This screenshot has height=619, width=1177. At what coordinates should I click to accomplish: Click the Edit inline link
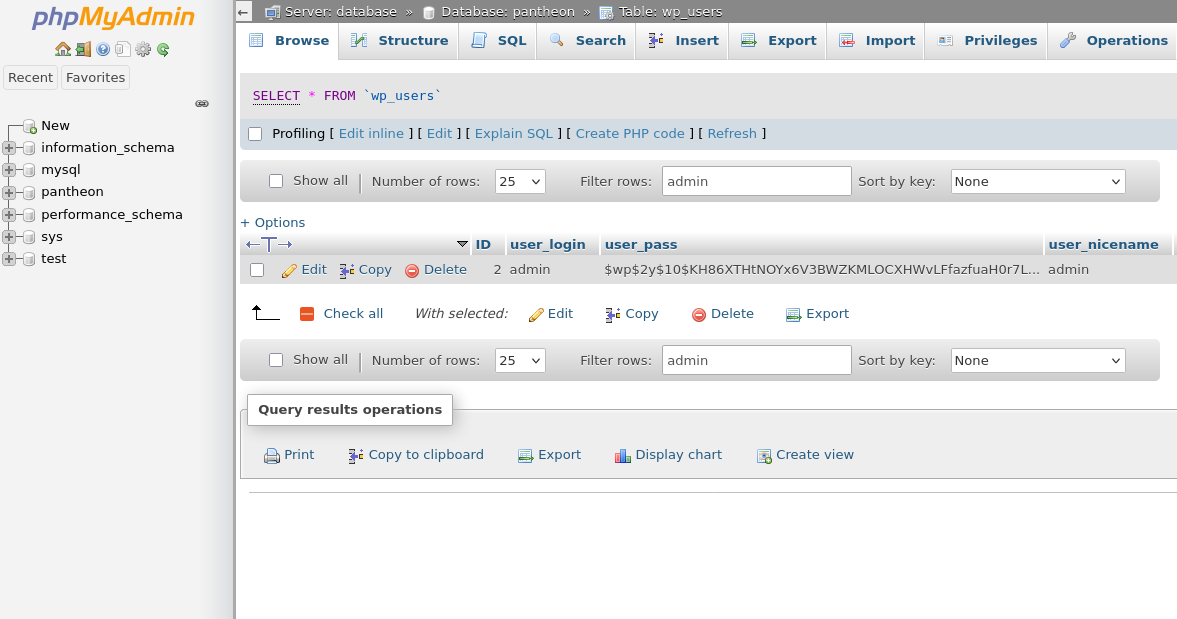pos(371,134)
